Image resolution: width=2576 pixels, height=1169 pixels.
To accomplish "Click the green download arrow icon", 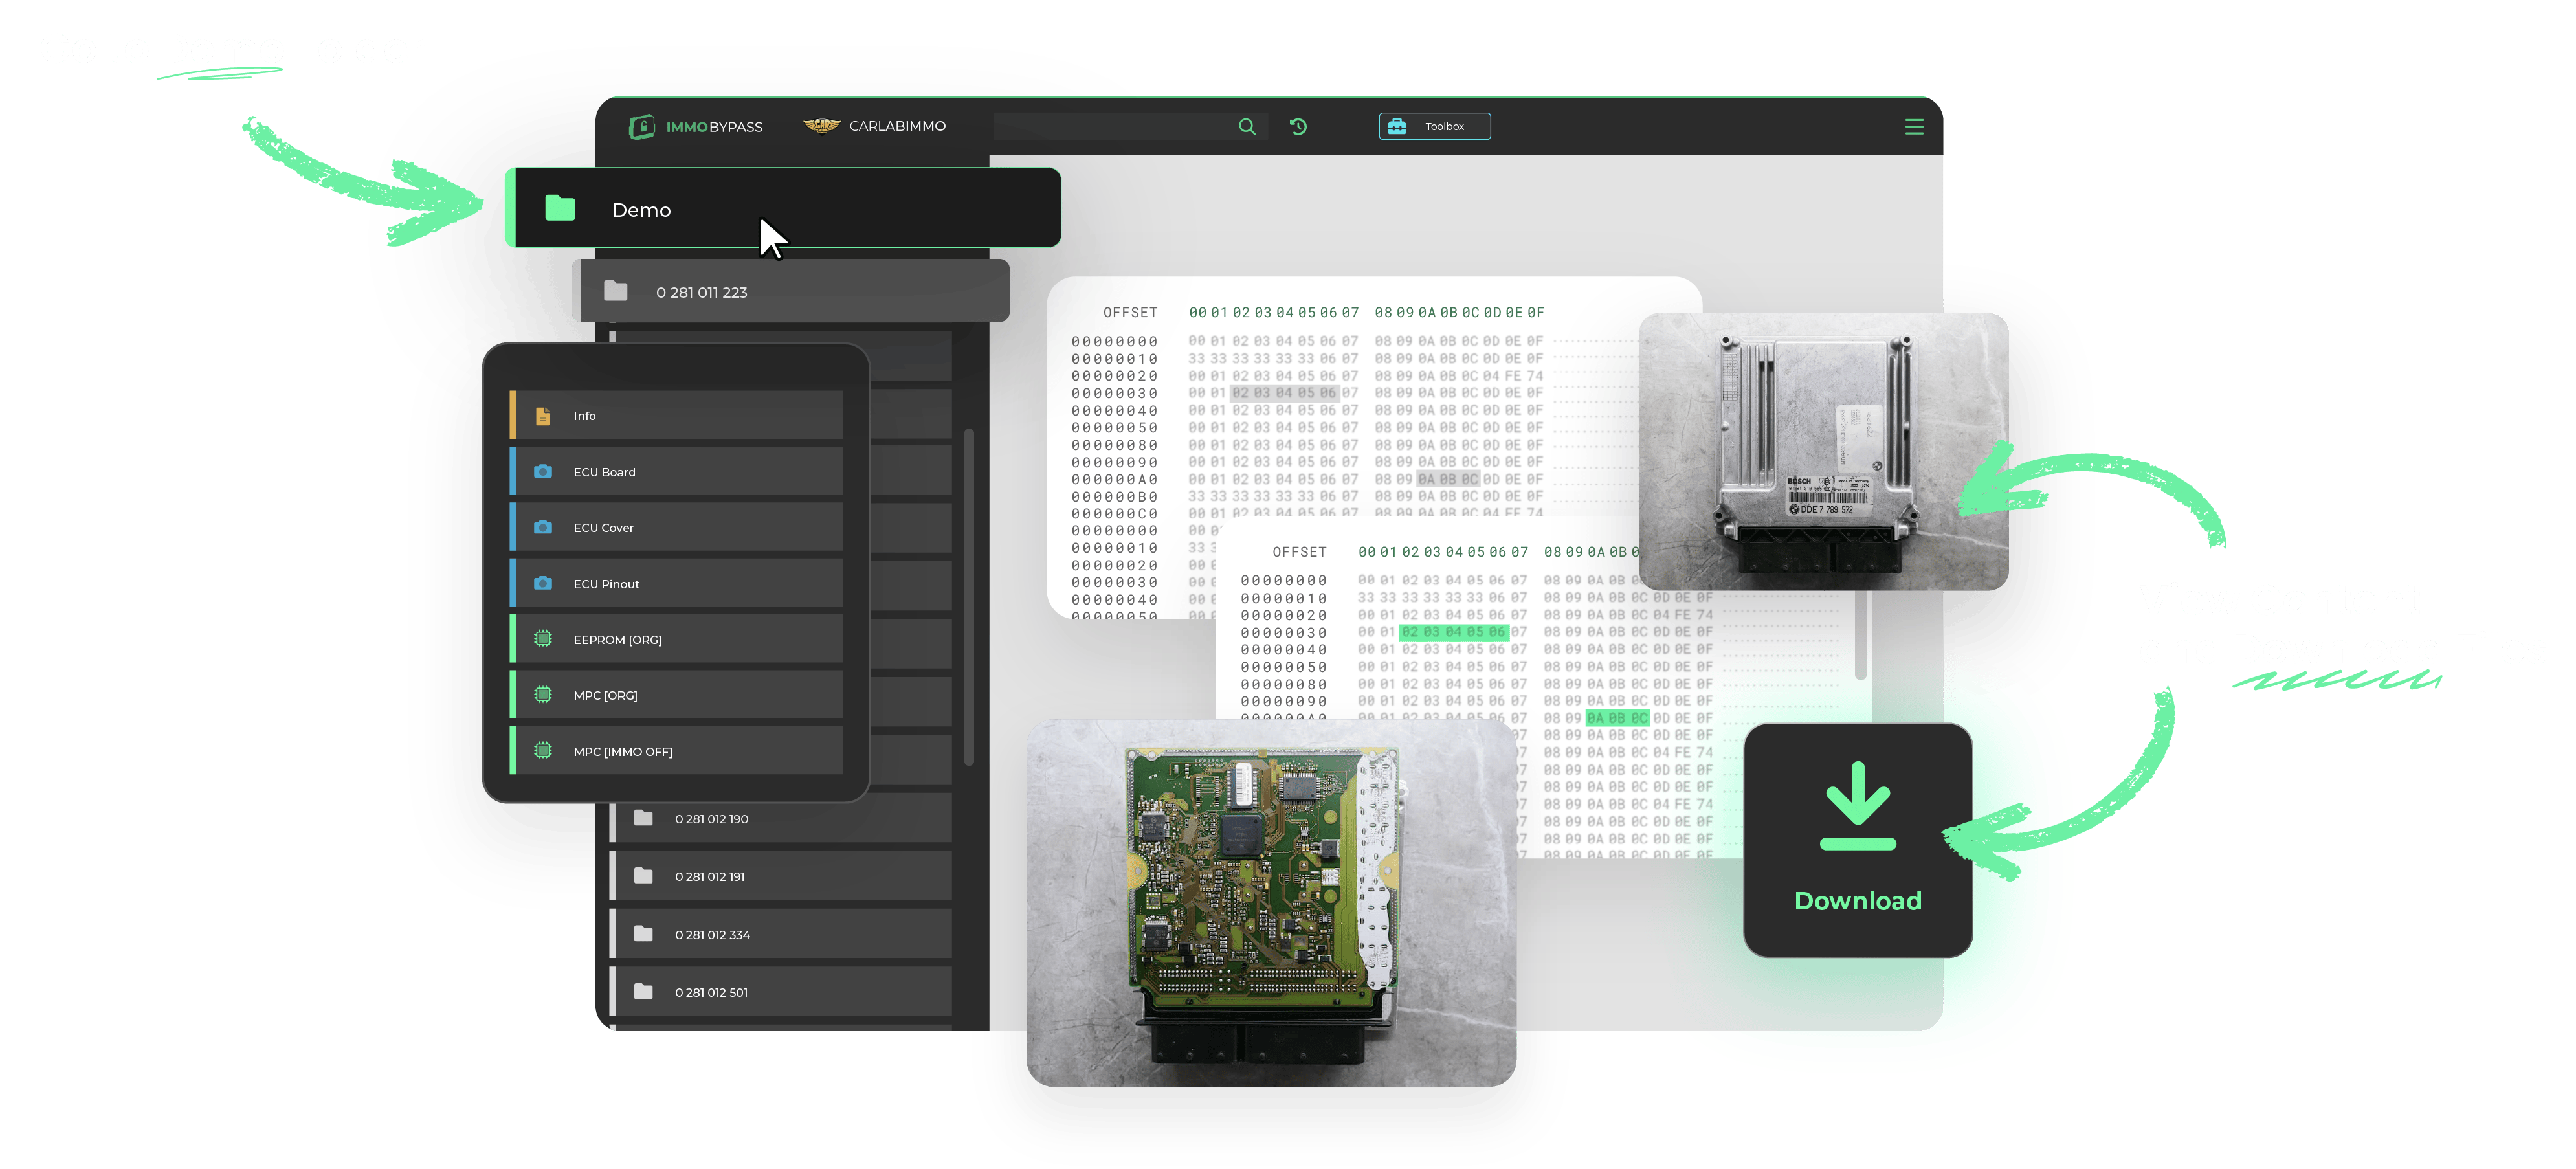I will pos(1857,806).
